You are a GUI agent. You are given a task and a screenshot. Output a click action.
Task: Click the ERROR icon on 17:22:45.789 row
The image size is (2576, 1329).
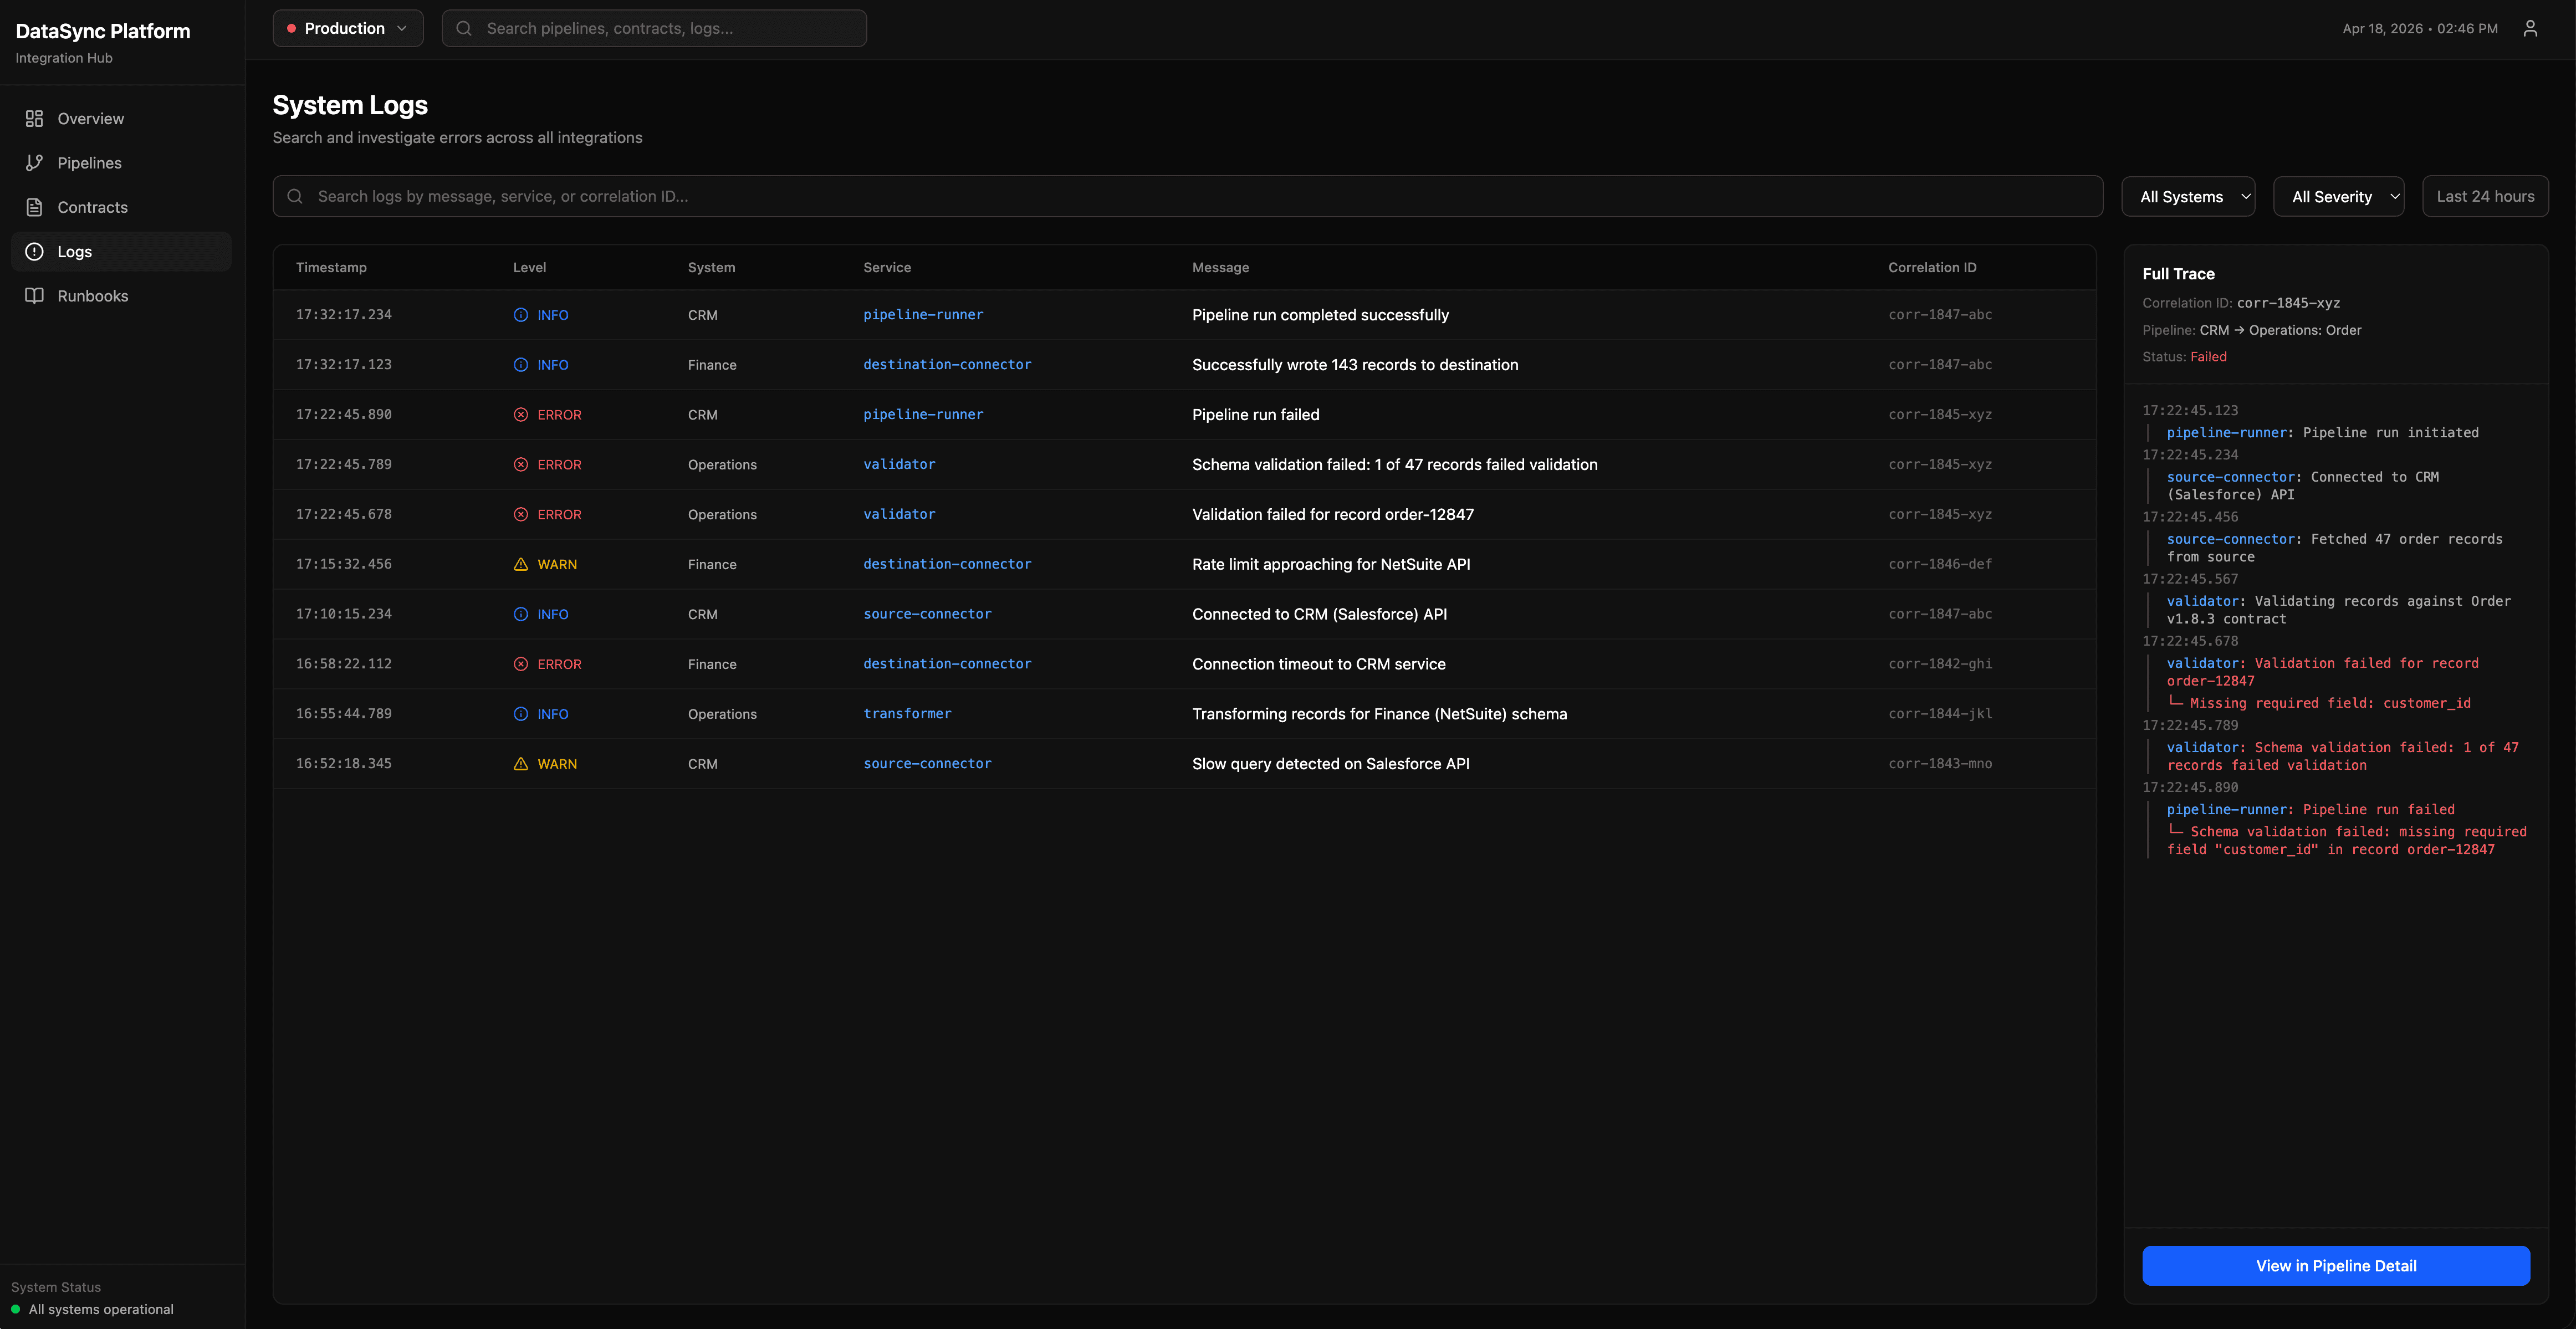click(x=521, y=465)
